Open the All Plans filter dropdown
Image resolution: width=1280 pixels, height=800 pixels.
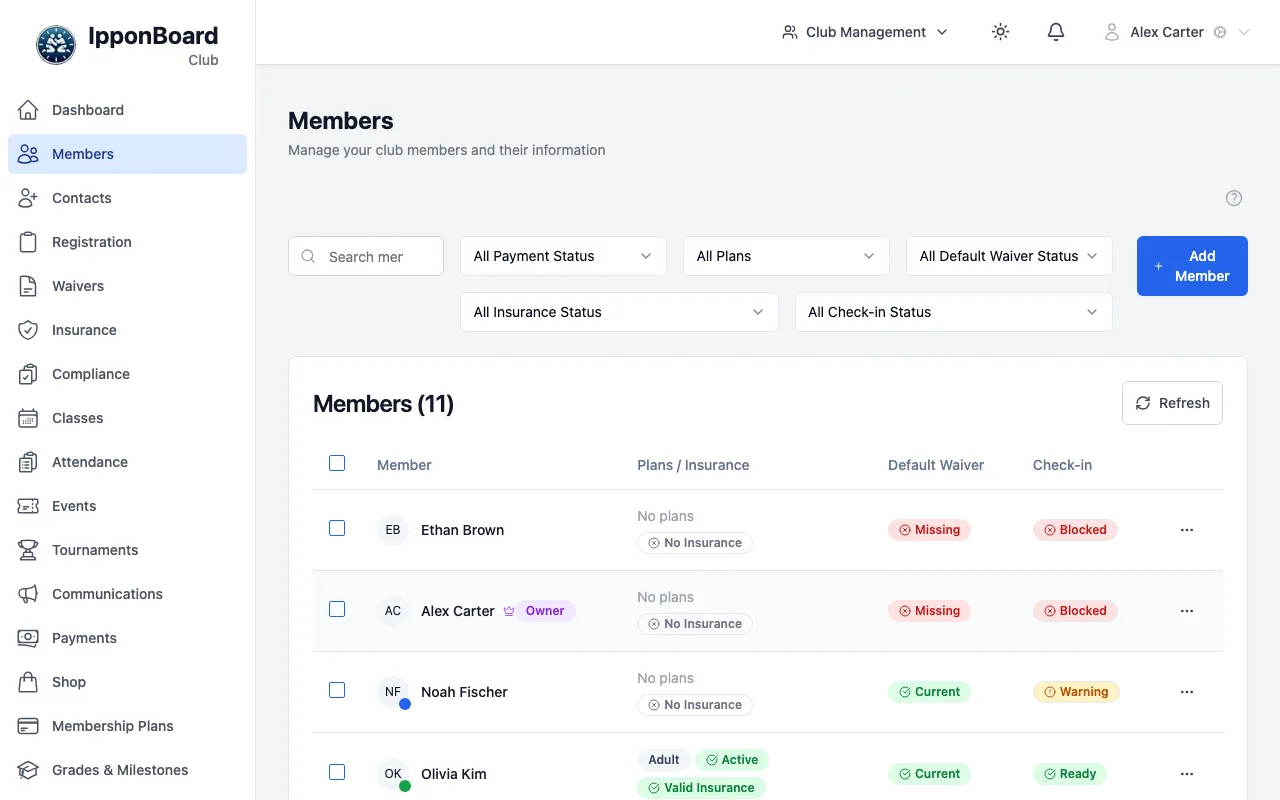(x=786, y=256)
